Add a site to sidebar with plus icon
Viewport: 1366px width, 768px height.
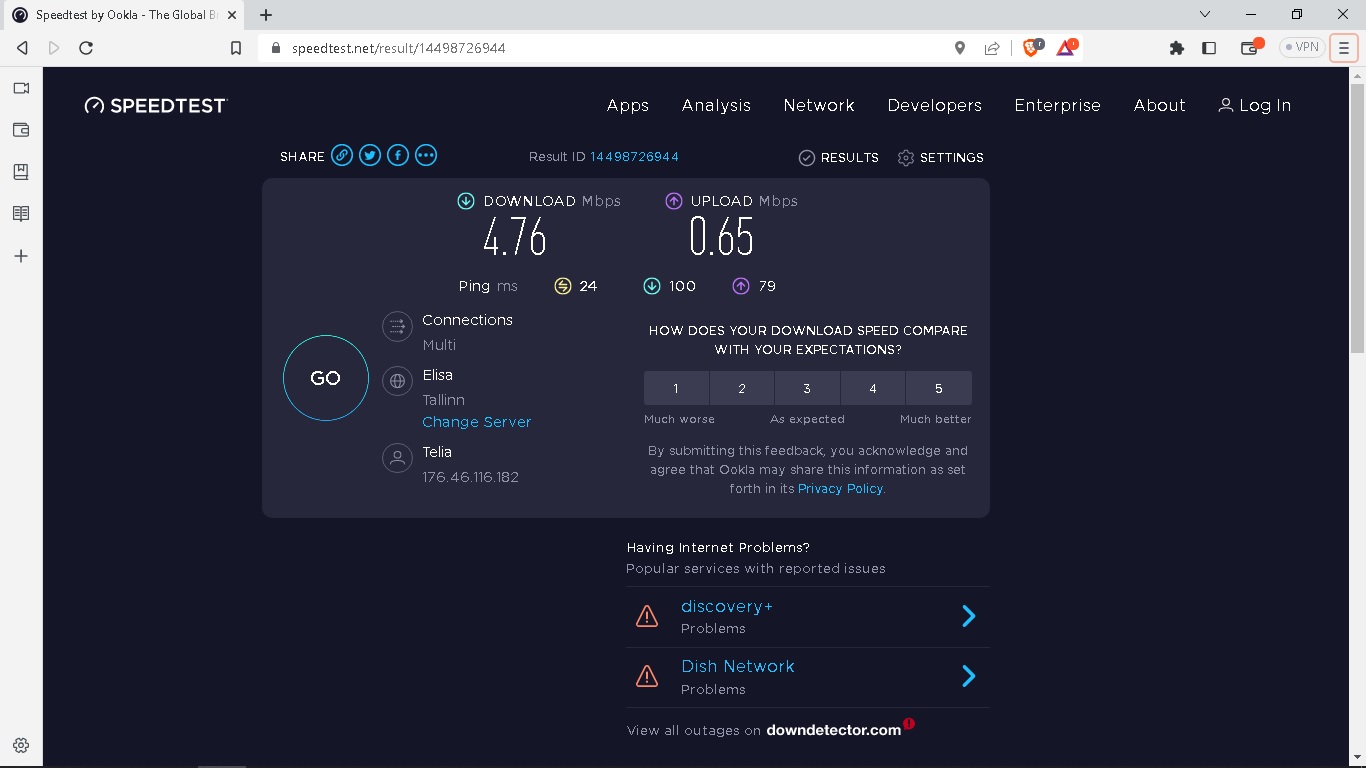21,256
